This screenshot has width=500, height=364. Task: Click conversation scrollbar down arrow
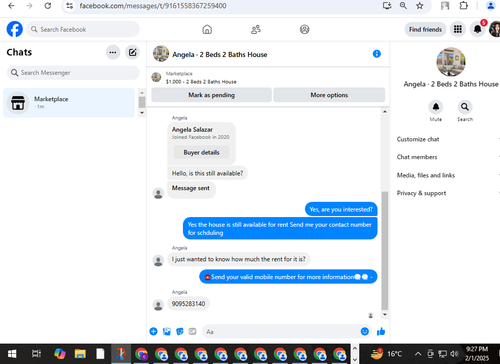pyautogui.click(x=385, y=314)
